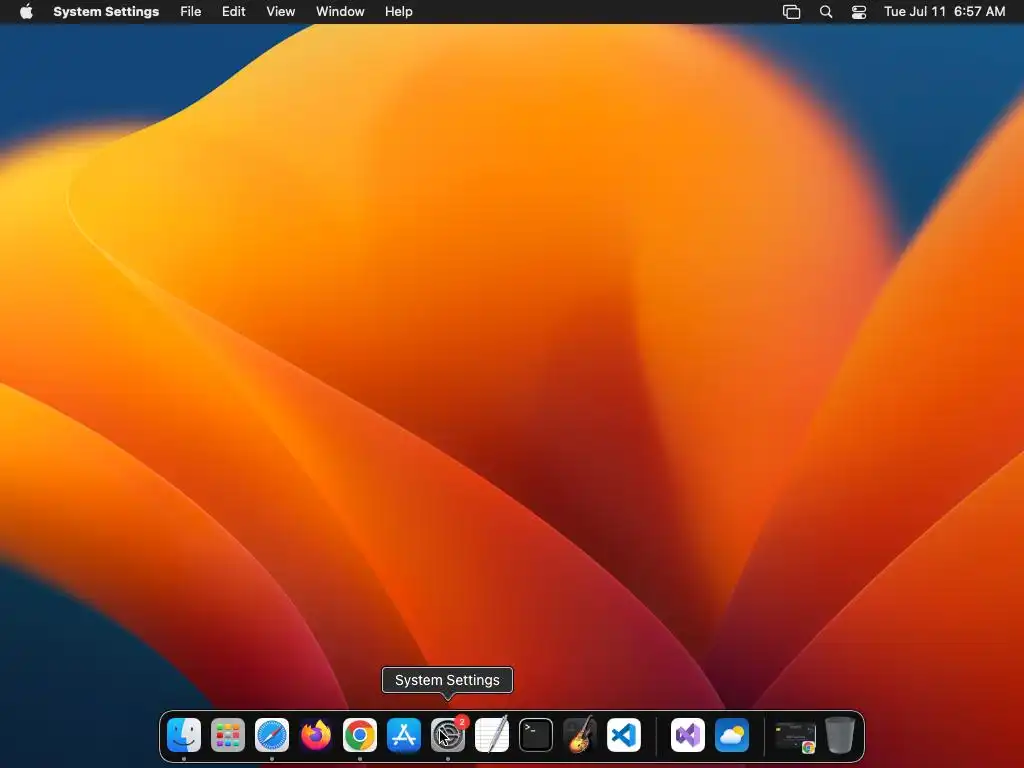Open the App Store icon
The width and height of the screenshot is (1024, 768).
coord(404,735)
